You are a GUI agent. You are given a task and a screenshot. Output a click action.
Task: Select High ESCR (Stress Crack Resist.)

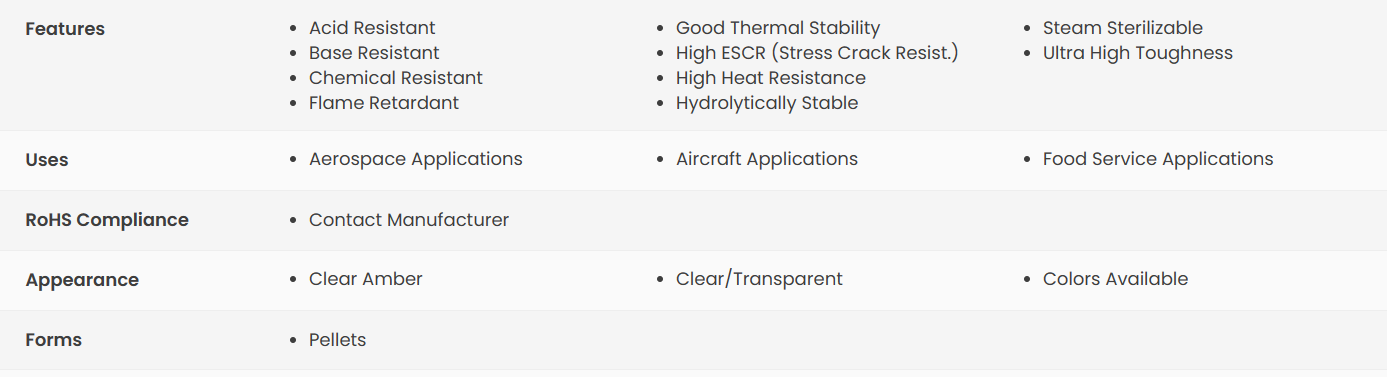coord(817,53)
